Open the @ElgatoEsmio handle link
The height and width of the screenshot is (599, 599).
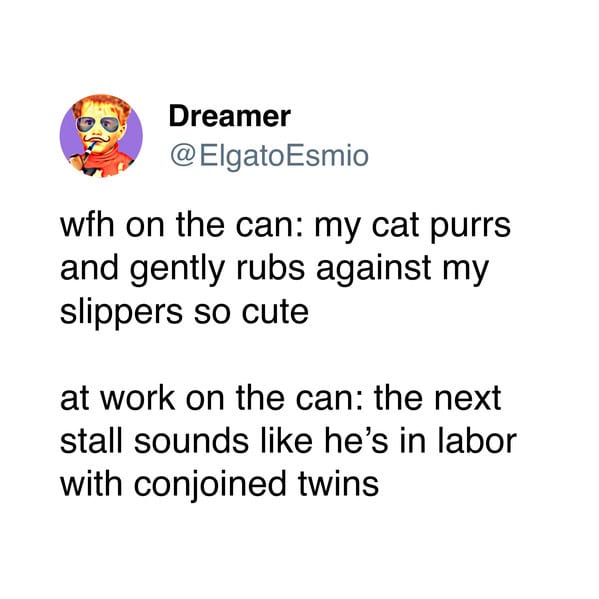pos(269,156)
